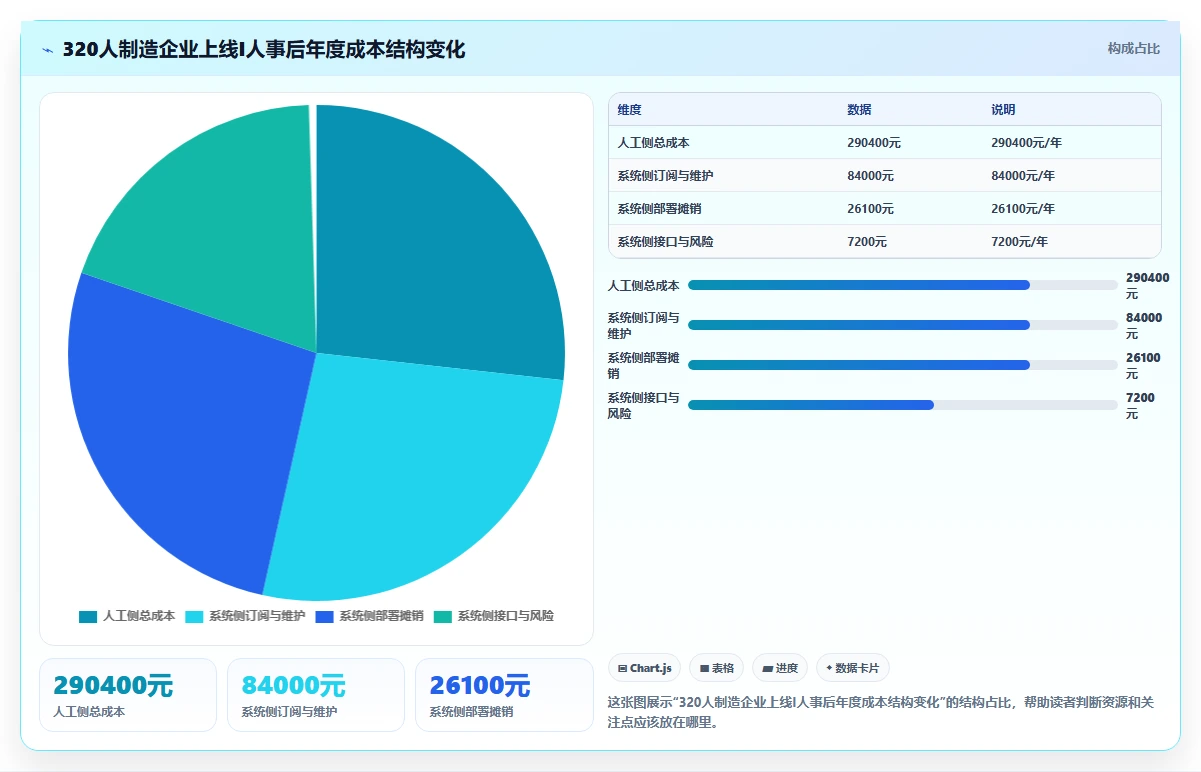Screen dimensions: 1201x772
Task: Open the 84000元 data card
Action: (x=316, y=695)
